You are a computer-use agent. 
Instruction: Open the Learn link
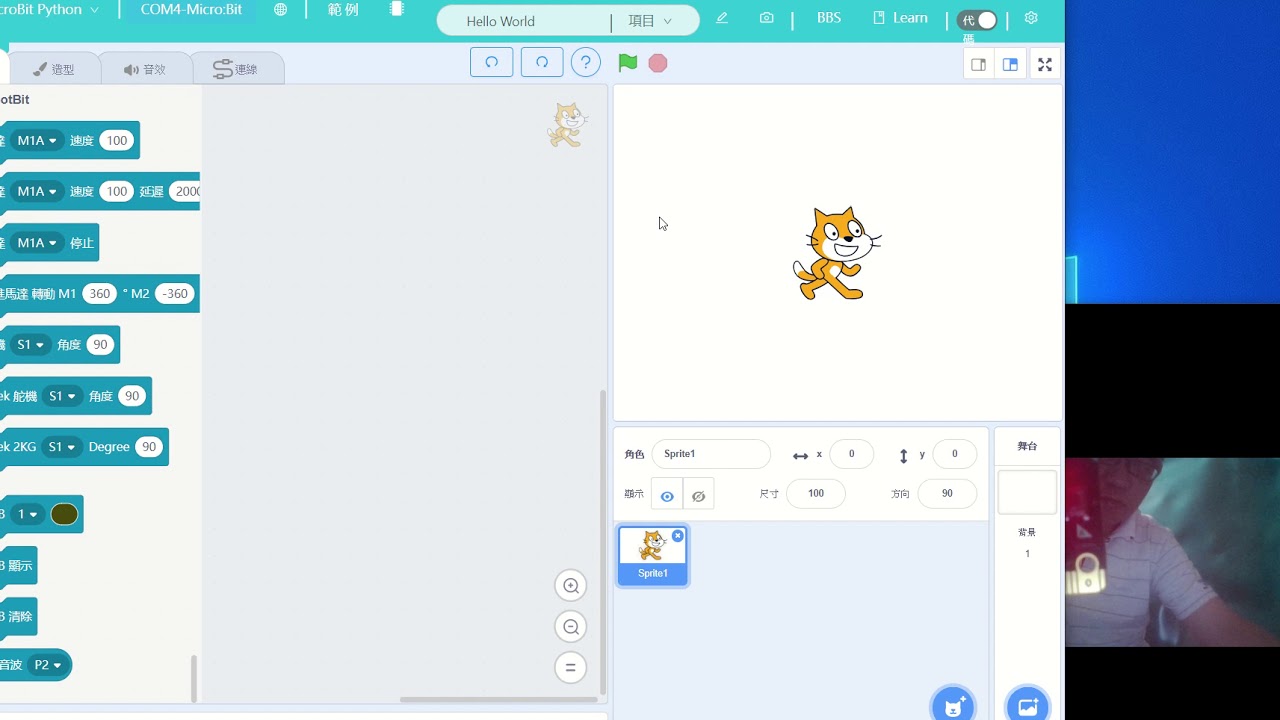(901, 18)
